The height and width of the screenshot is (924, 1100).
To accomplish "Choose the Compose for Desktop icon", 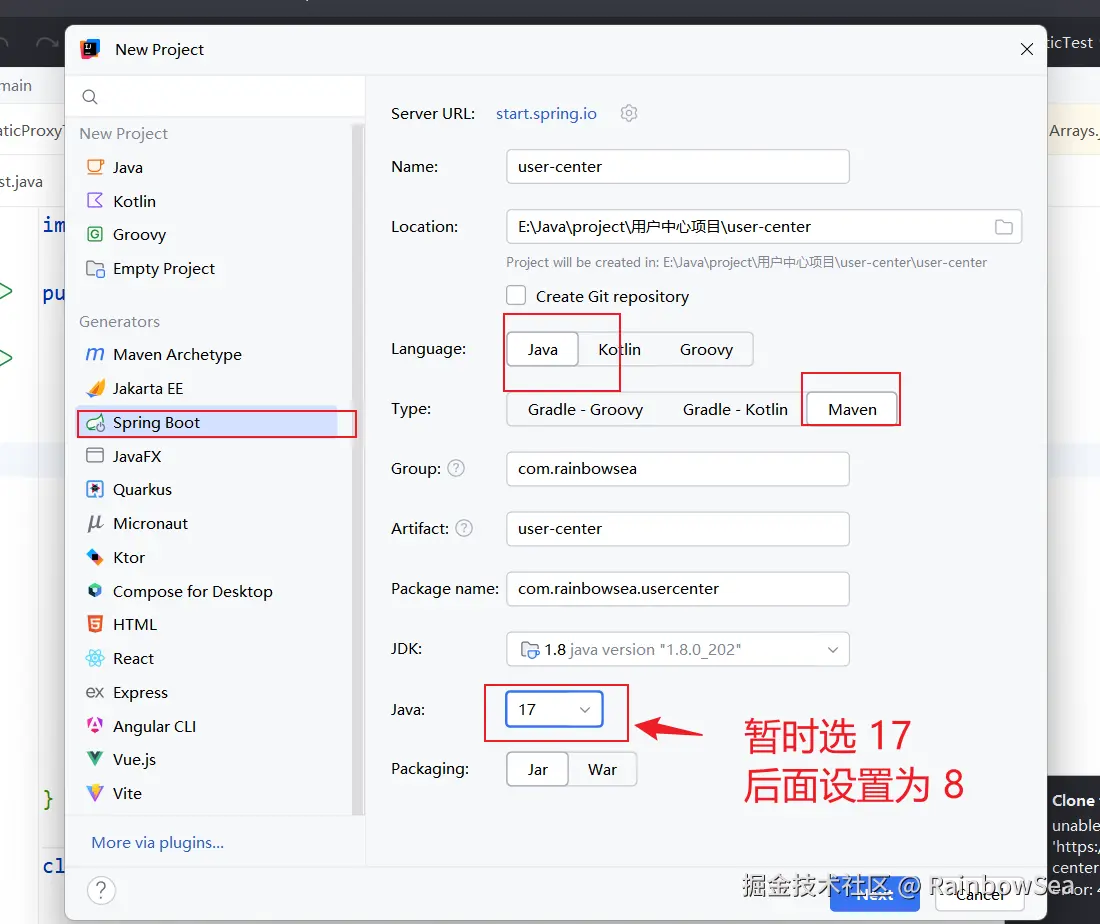I will (95, 591).
